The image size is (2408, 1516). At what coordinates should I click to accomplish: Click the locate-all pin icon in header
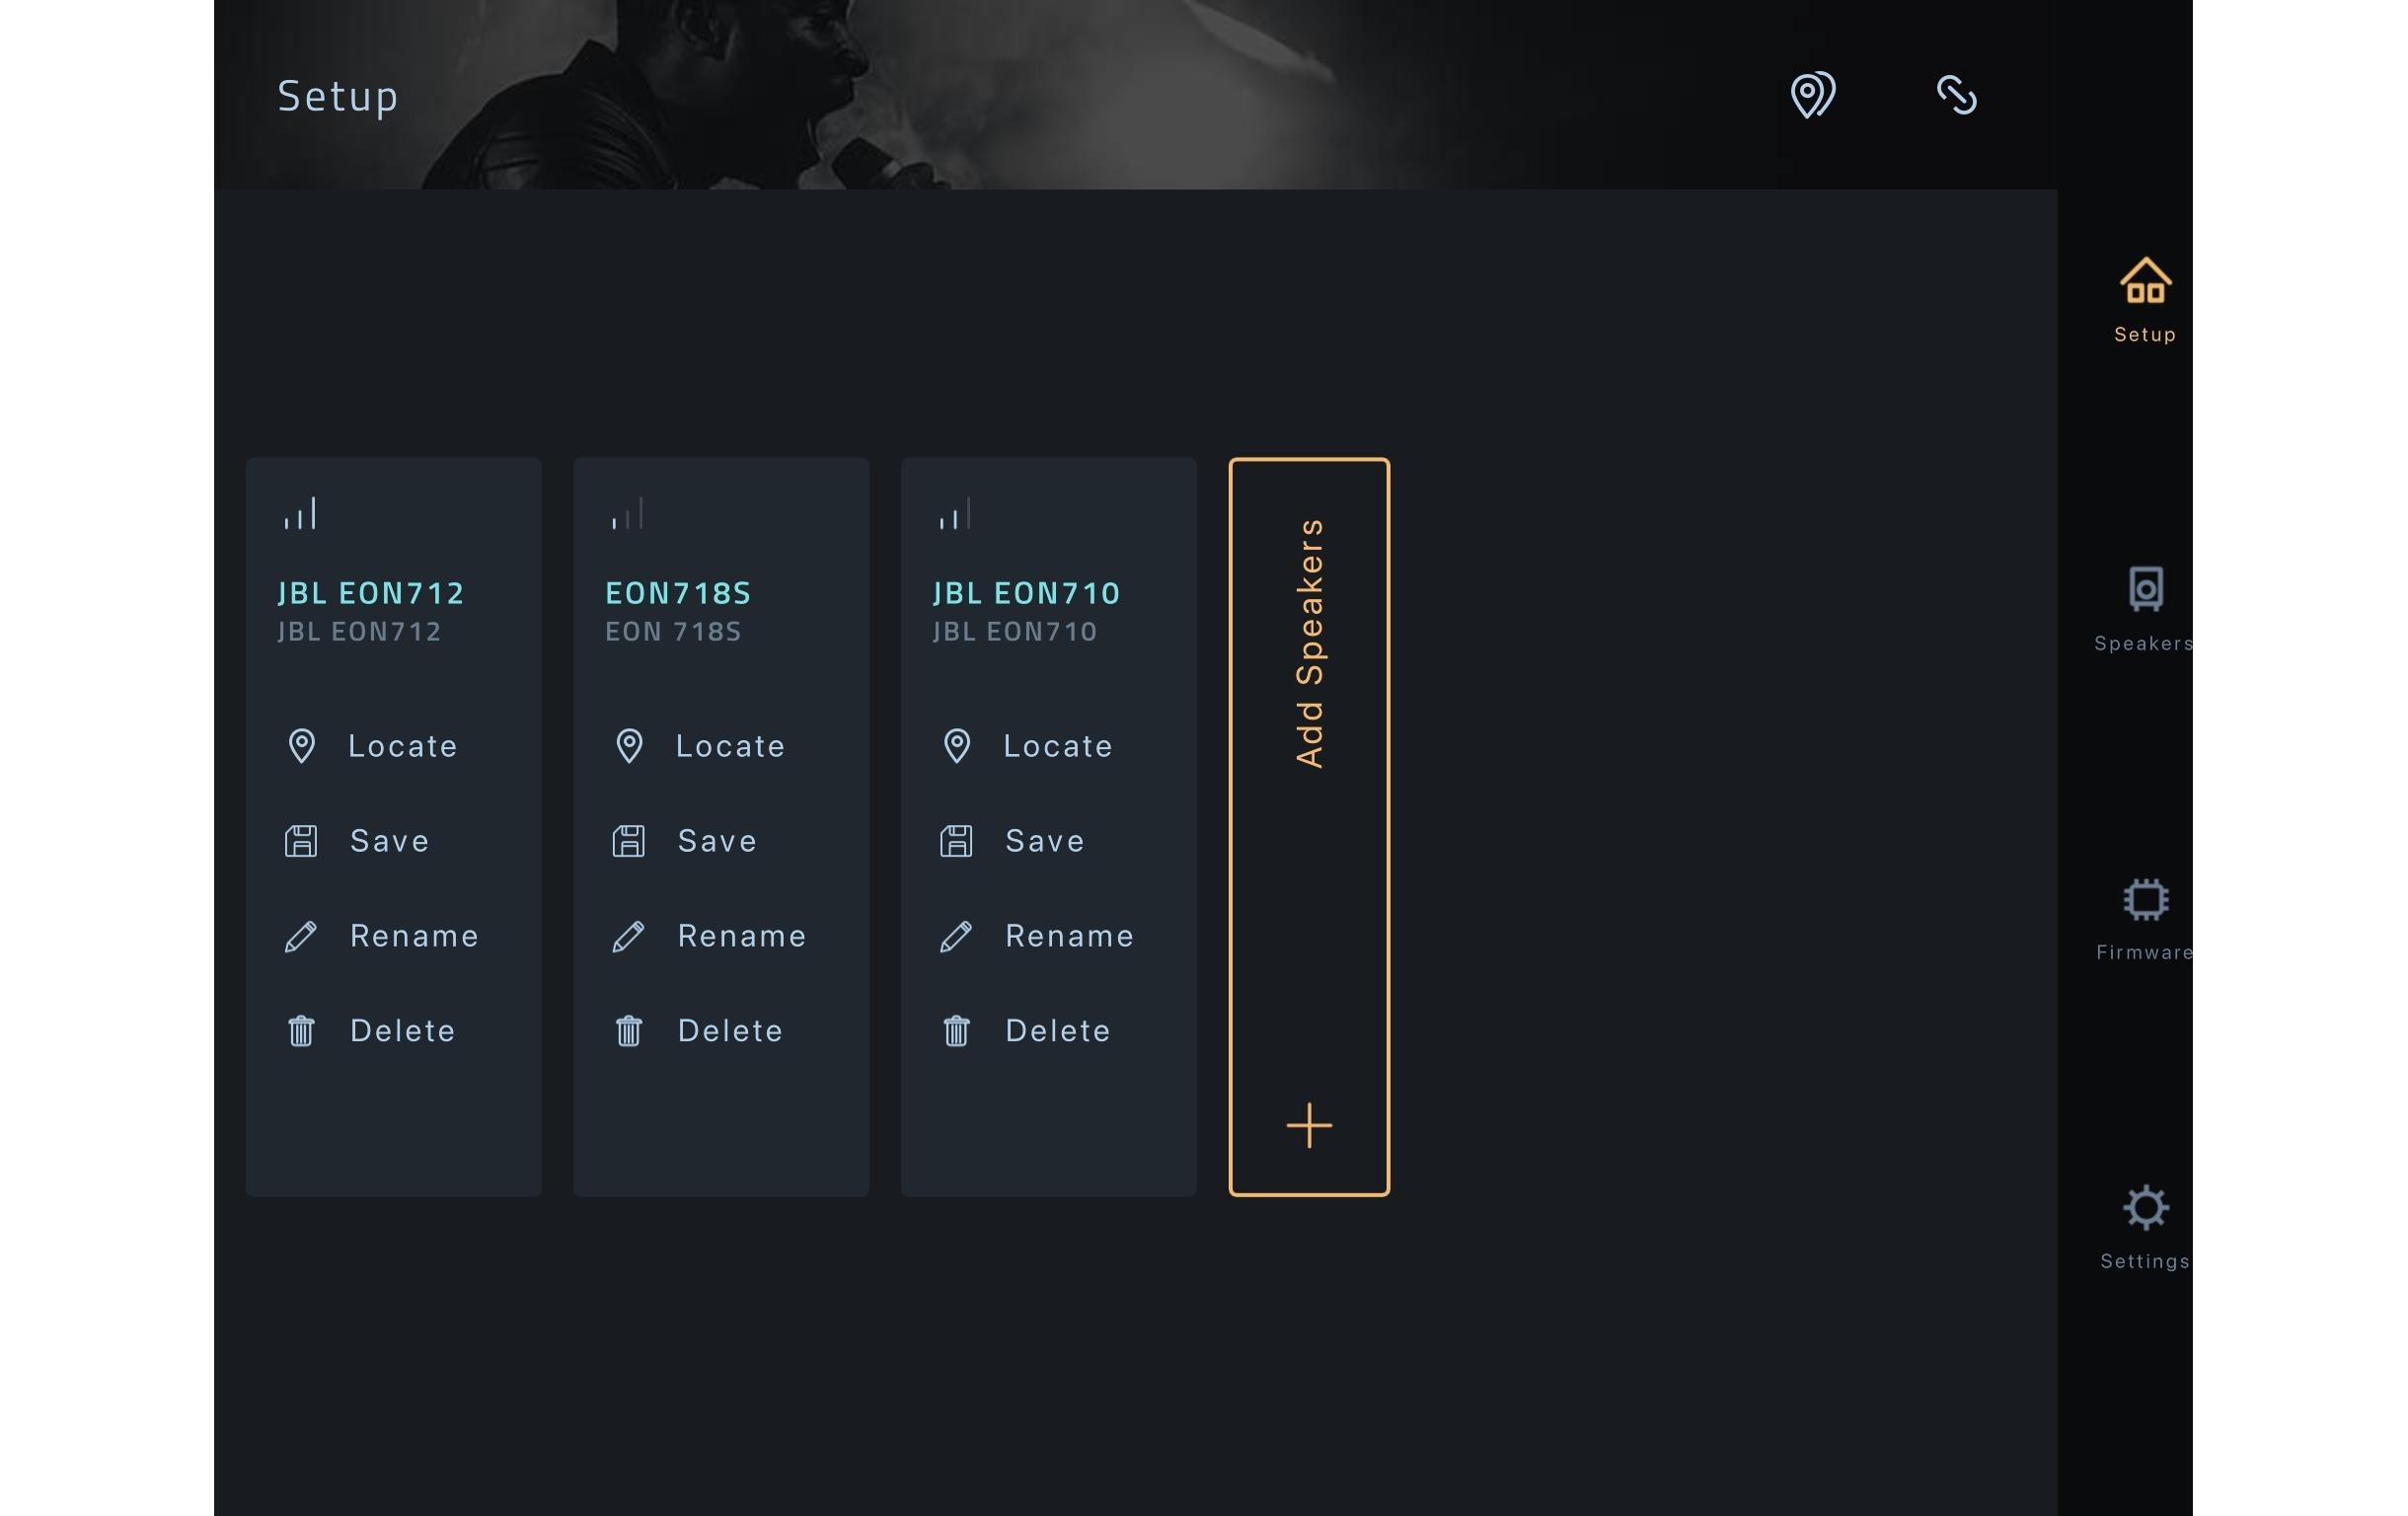[1812, 95]
